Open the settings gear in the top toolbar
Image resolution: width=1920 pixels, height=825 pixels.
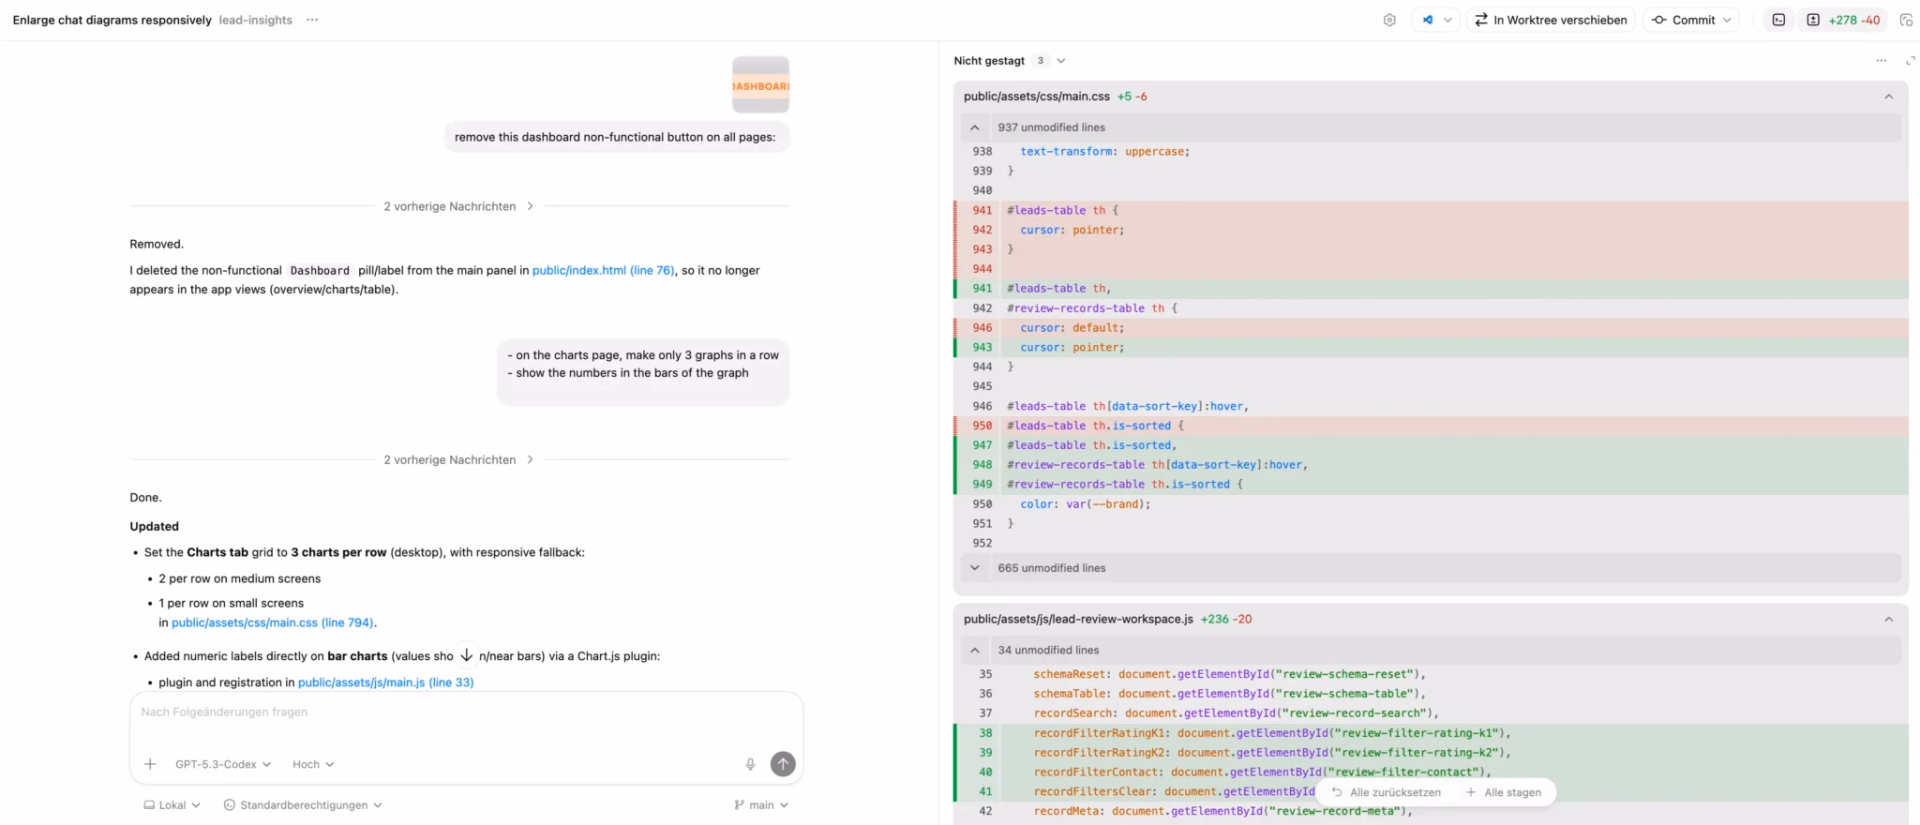coord(1389,20)
